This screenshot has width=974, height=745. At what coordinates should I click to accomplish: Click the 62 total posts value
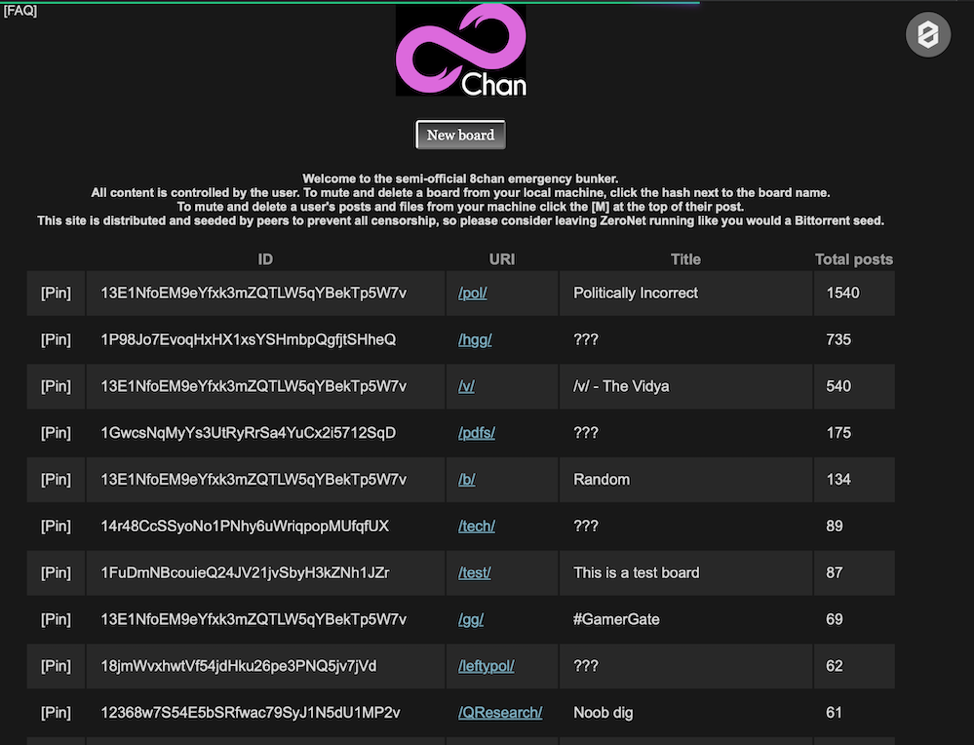[x=834, y=666]
